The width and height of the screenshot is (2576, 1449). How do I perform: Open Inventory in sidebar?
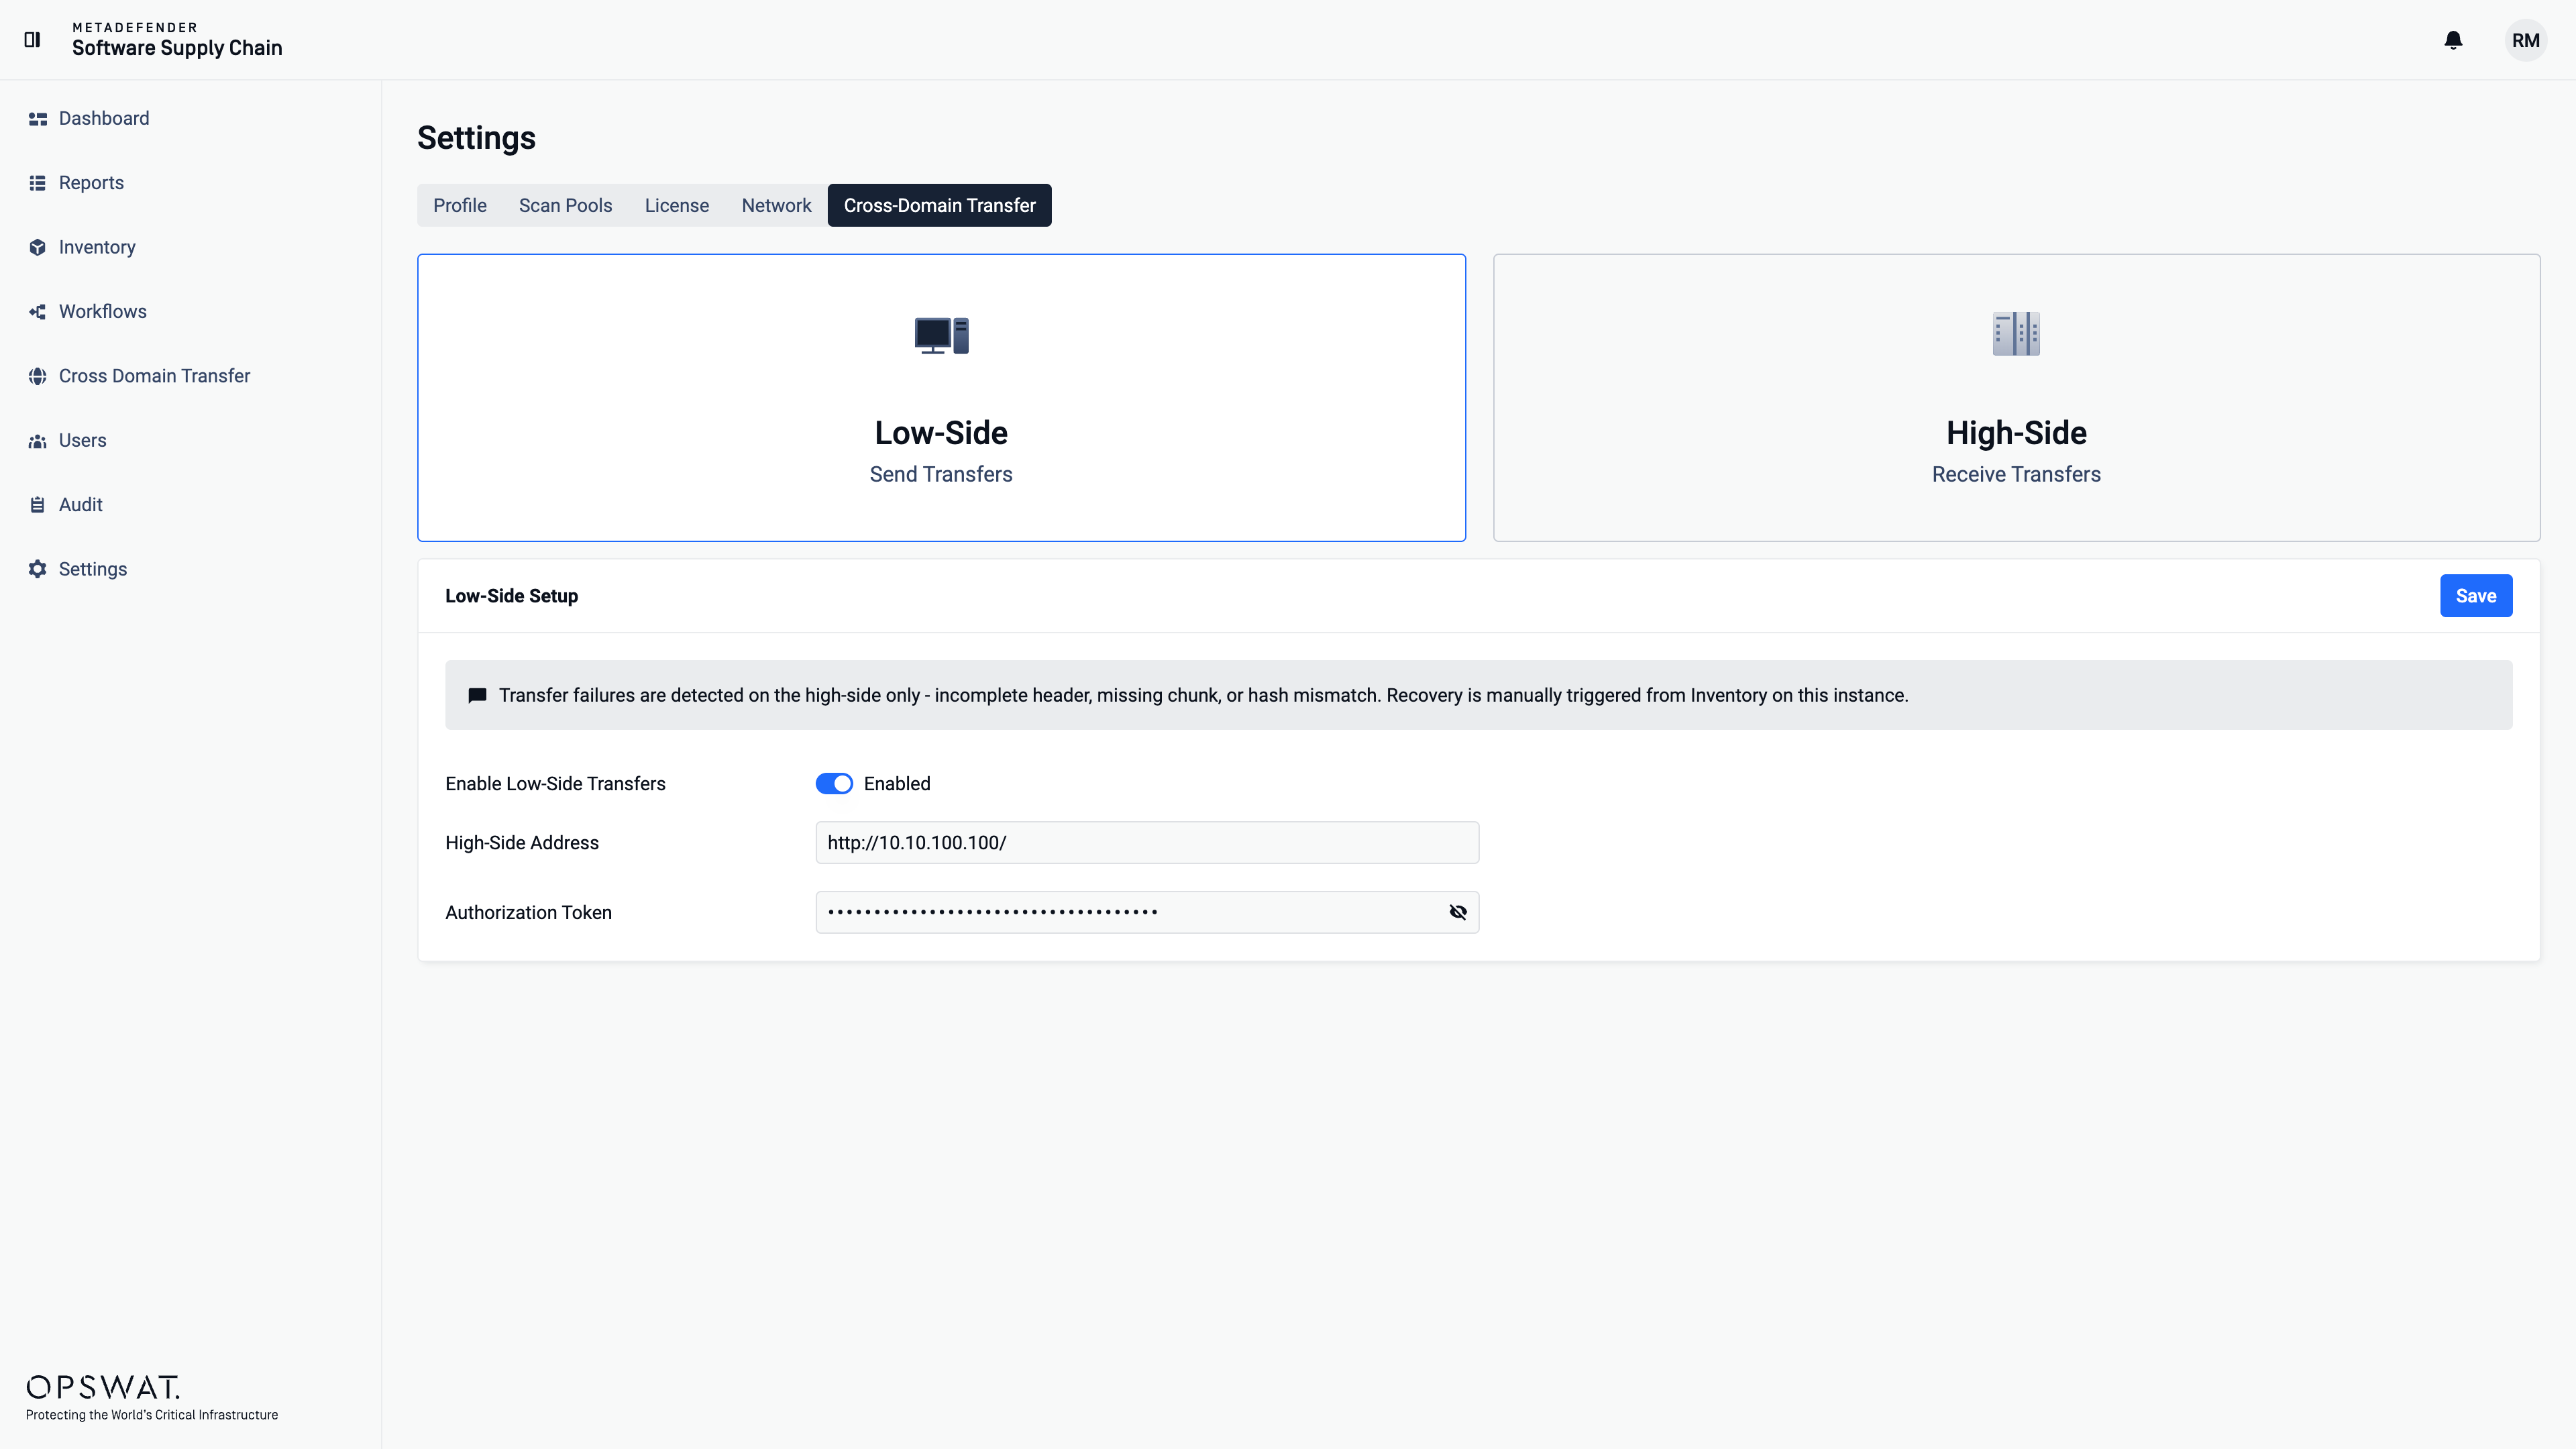click(97, 247)
